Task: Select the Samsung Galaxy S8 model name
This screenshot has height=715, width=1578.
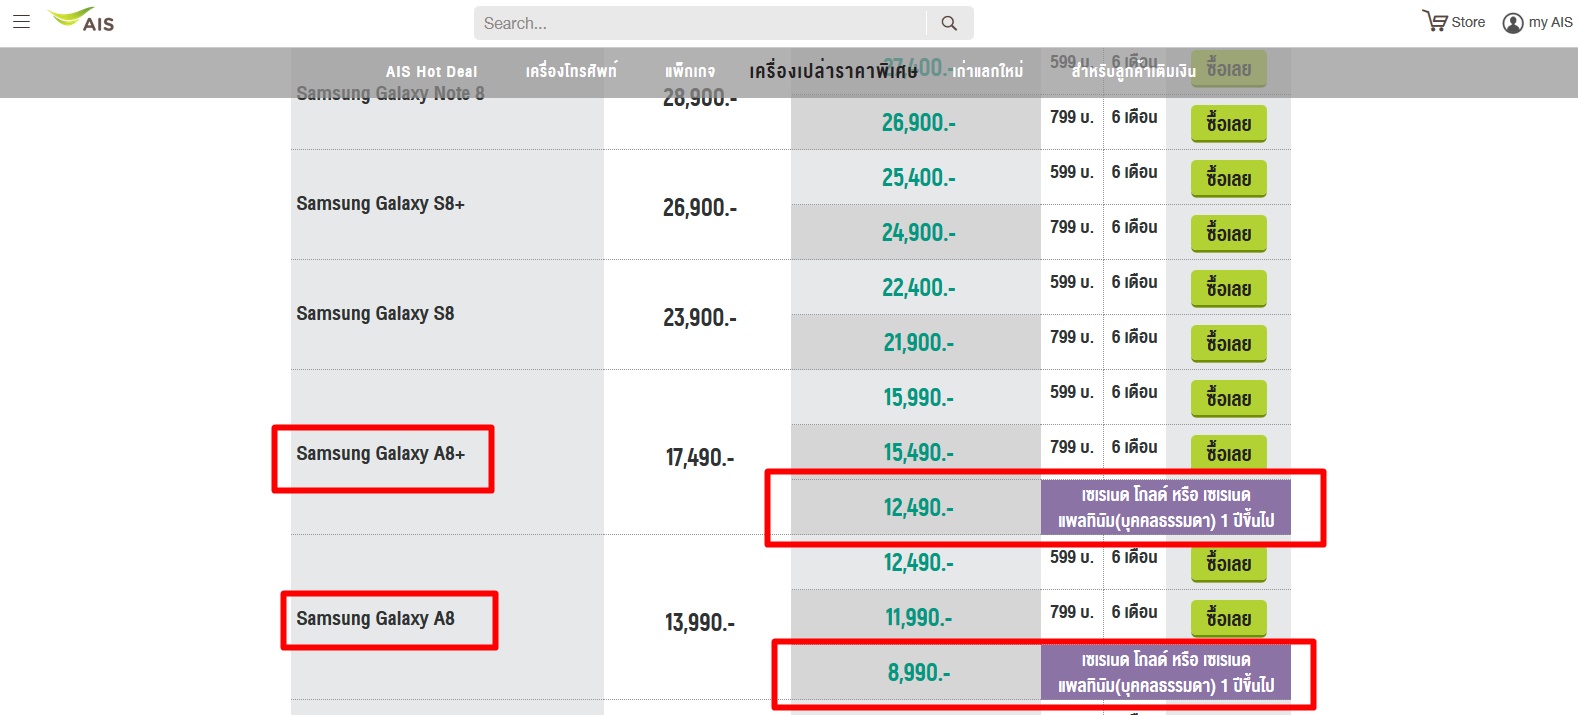Action: click(x=375, y=314)
